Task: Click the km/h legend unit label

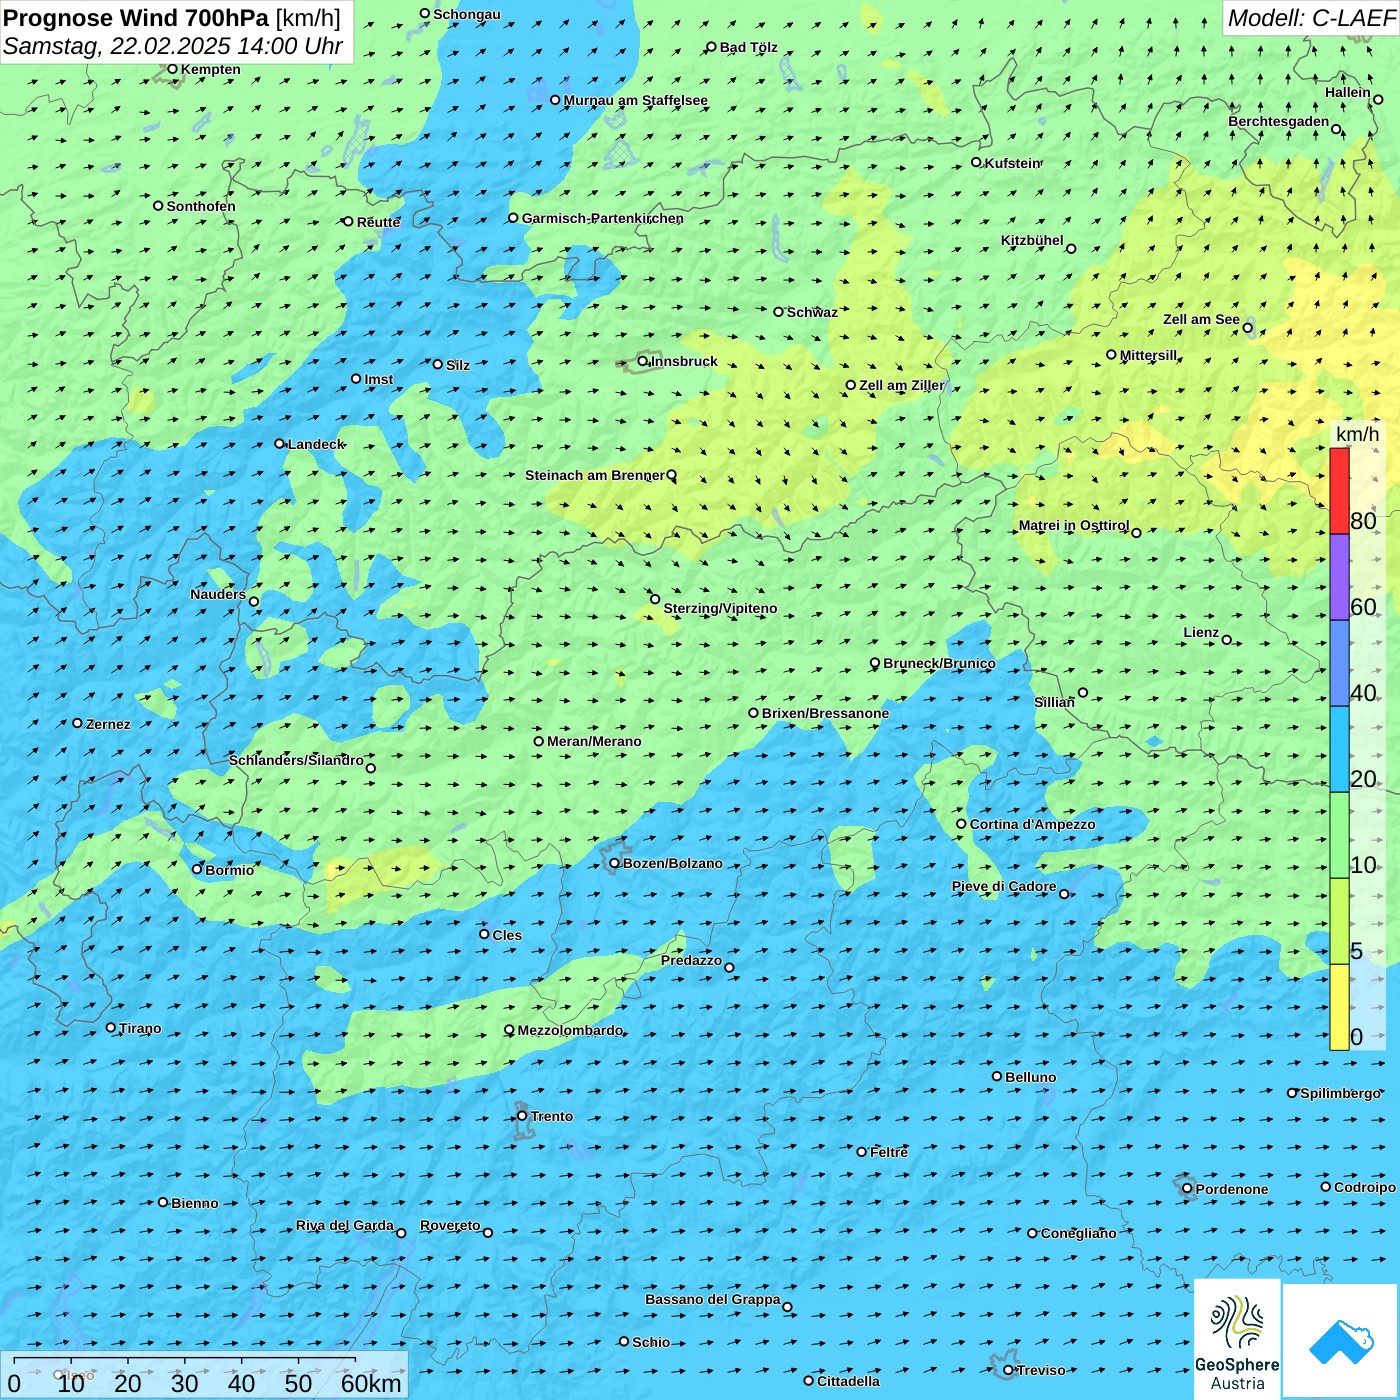Action: coord(1357,433)
